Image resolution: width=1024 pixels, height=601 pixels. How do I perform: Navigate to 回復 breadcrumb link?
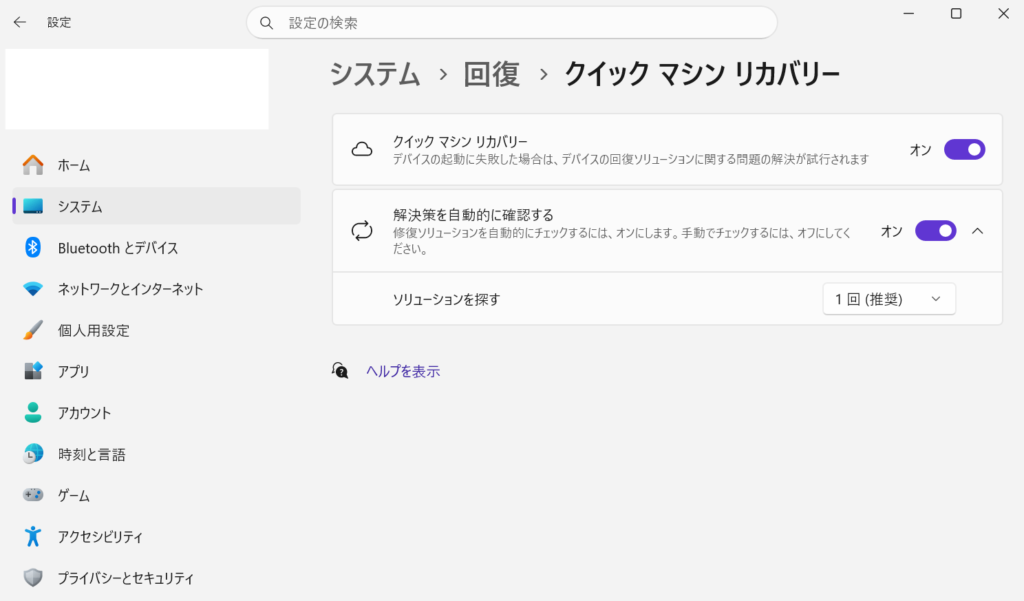491,74
